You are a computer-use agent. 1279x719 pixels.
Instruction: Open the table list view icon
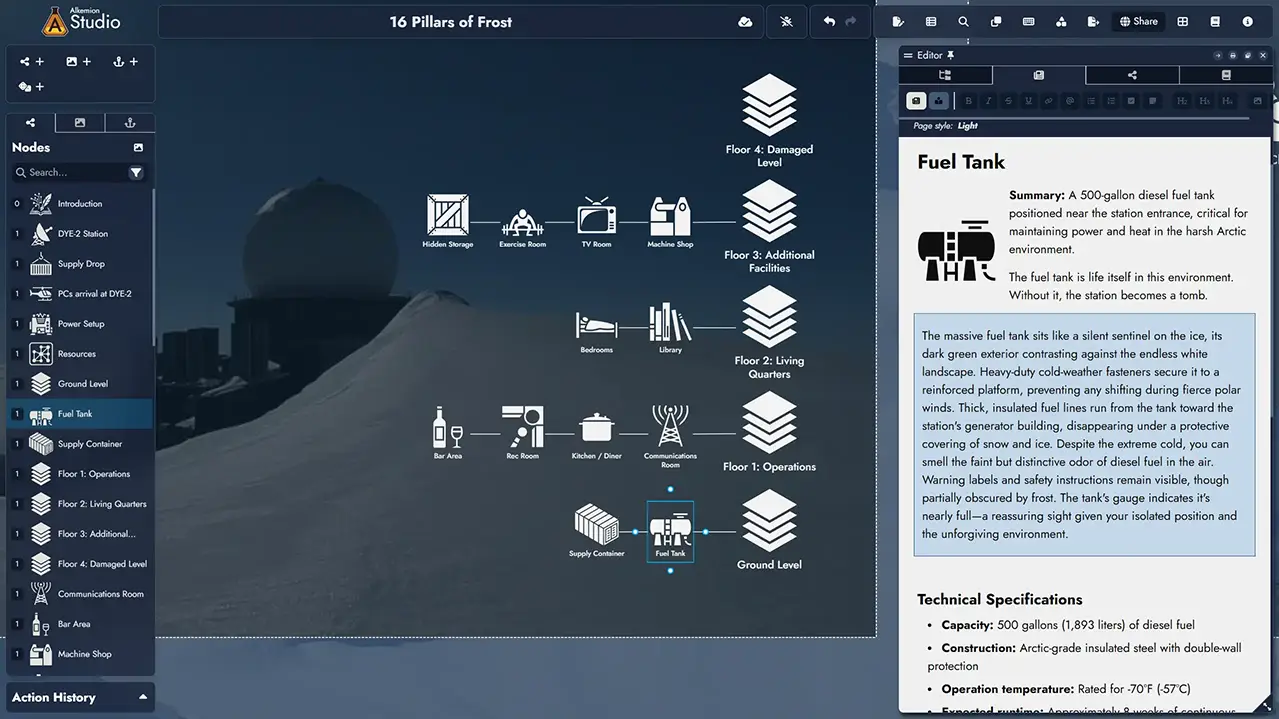931,21
